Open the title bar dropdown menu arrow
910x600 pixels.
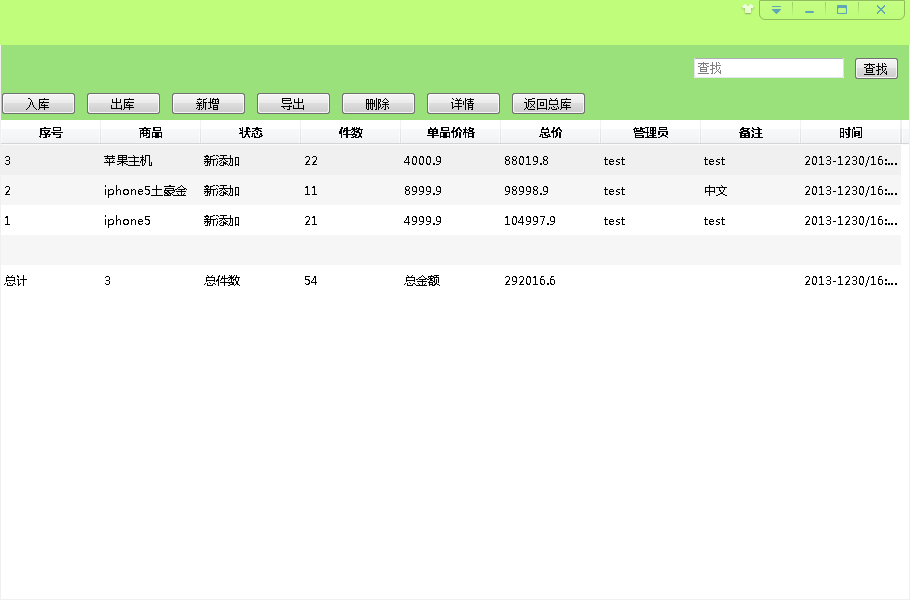click(x=776, y=10)
